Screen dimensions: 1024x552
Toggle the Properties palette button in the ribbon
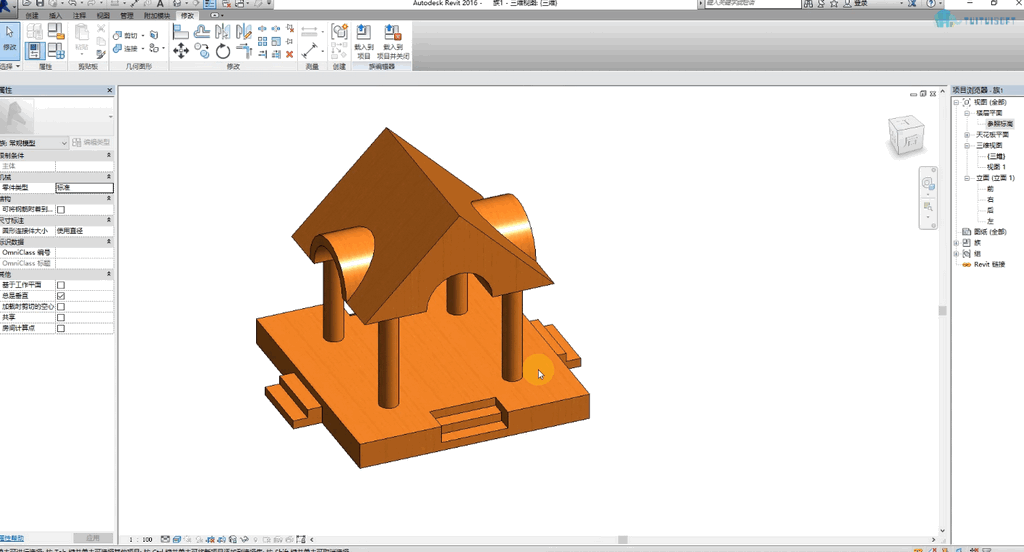coord(34,50)
